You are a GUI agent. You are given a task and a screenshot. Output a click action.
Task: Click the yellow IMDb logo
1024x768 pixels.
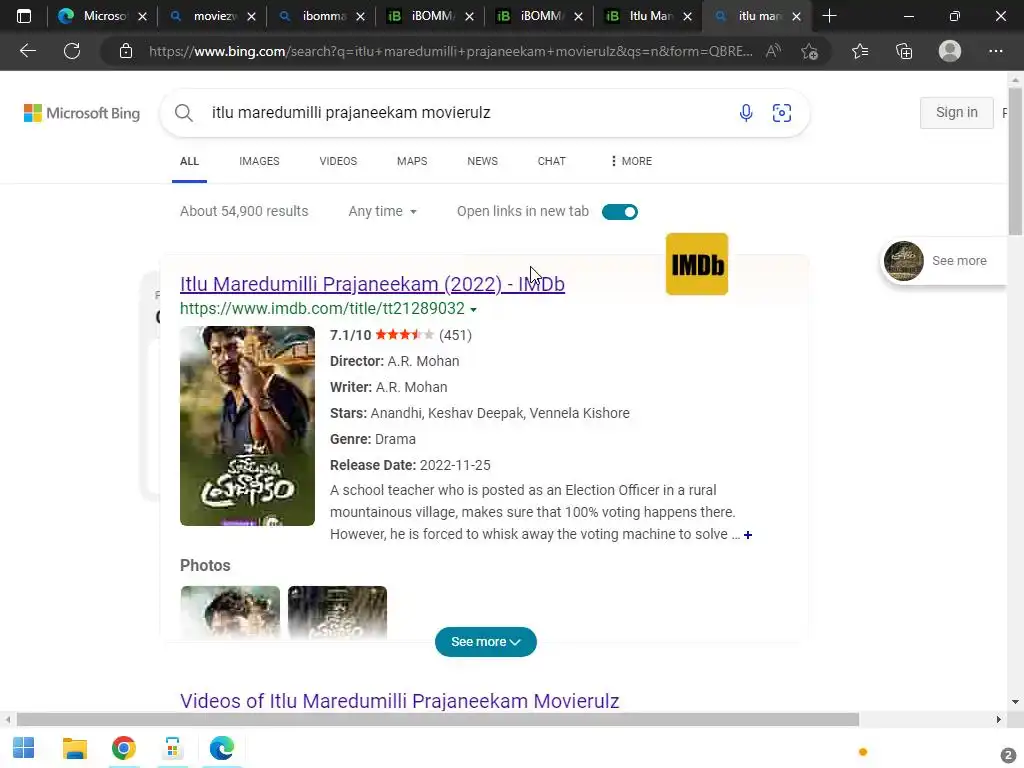[x=697, y=264]
